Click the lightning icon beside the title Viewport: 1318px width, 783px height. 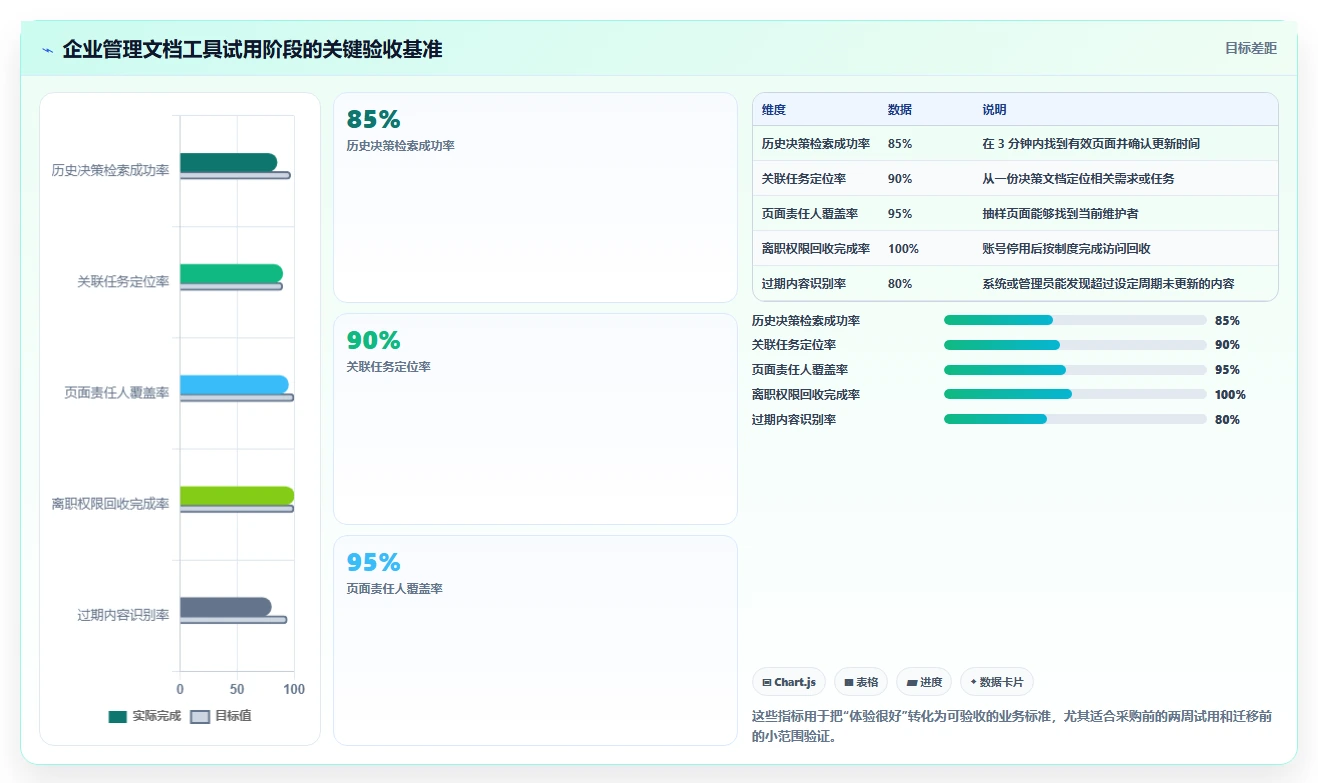pyautogui.click(x=47, y=50)
